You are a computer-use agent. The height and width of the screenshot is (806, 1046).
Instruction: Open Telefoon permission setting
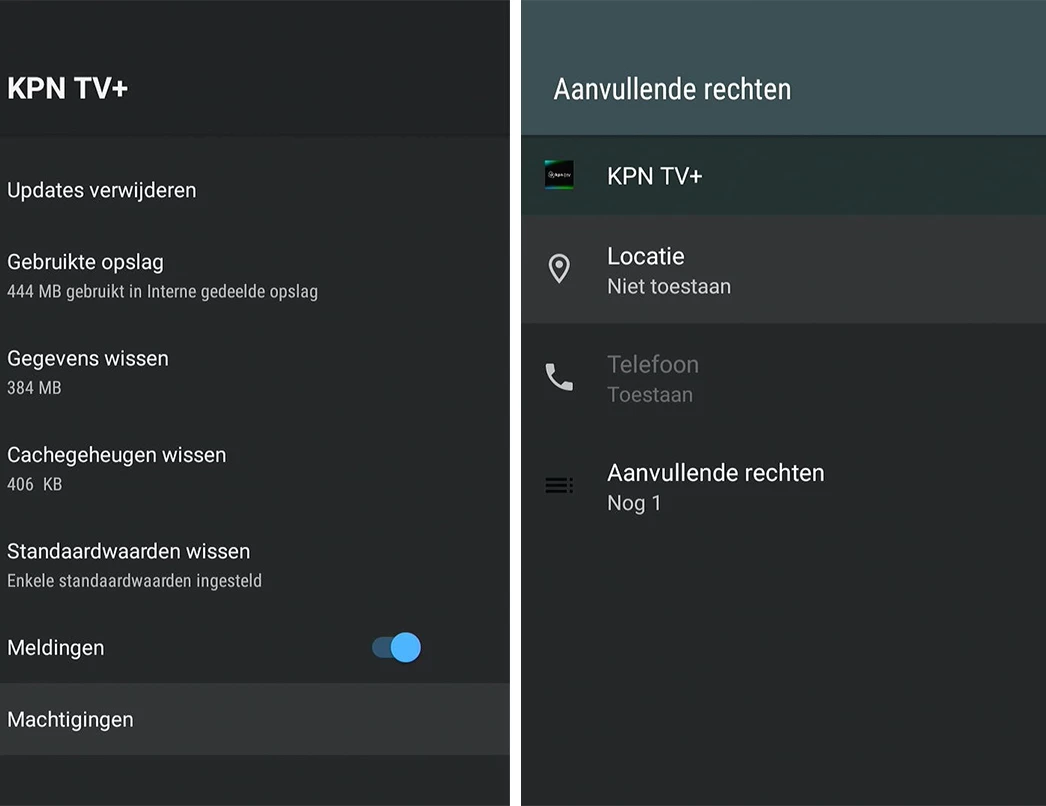click(783, 378)
